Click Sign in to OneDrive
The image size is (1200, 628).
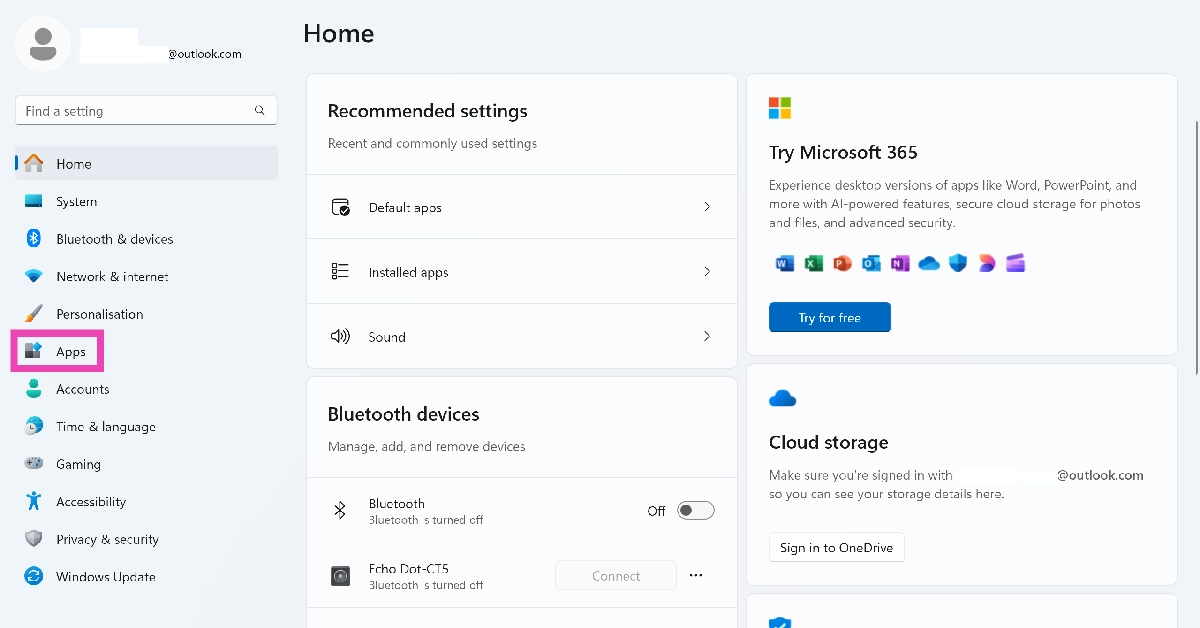click(836, 547)
